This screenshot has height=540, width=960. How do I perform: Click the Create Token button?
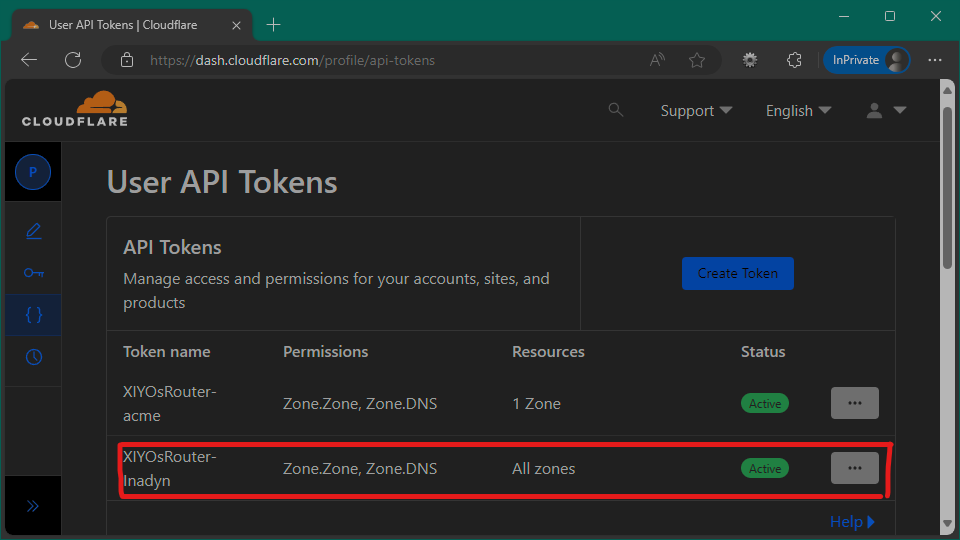[737, 273]
